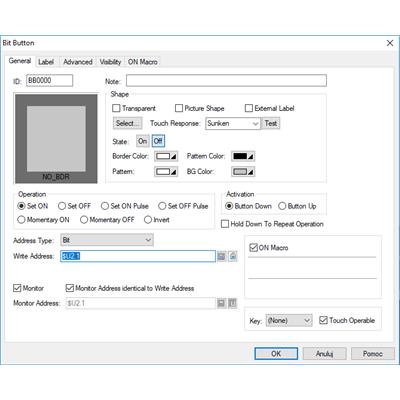Switch to the Advanced tab
The width and height of the screenshot is (400, 400).
coord(78,62)
